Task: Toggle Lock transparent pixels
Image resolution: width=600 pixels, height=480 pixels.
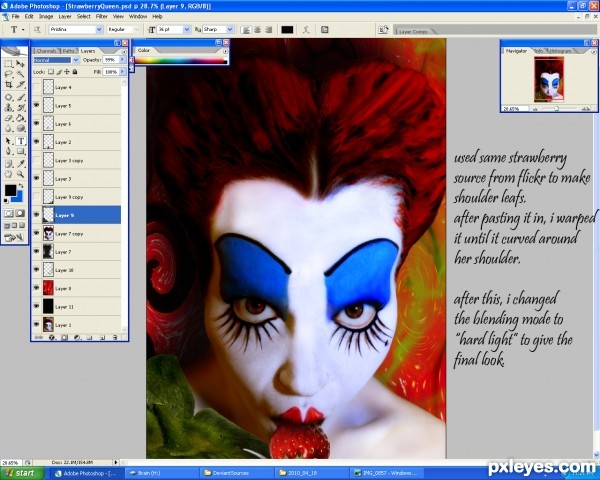Action: [51, 72]
